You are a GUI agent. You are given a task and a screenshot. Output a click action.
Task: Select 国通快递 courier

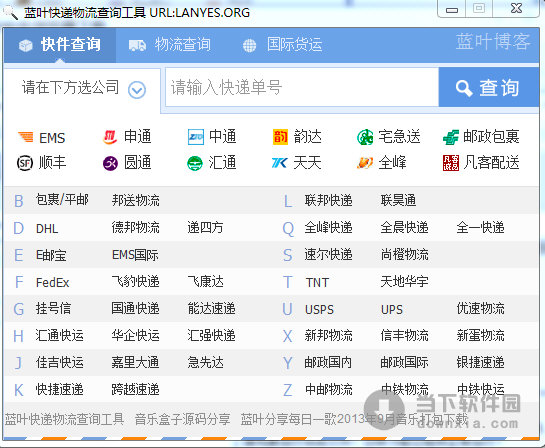[x=136, y=309]
